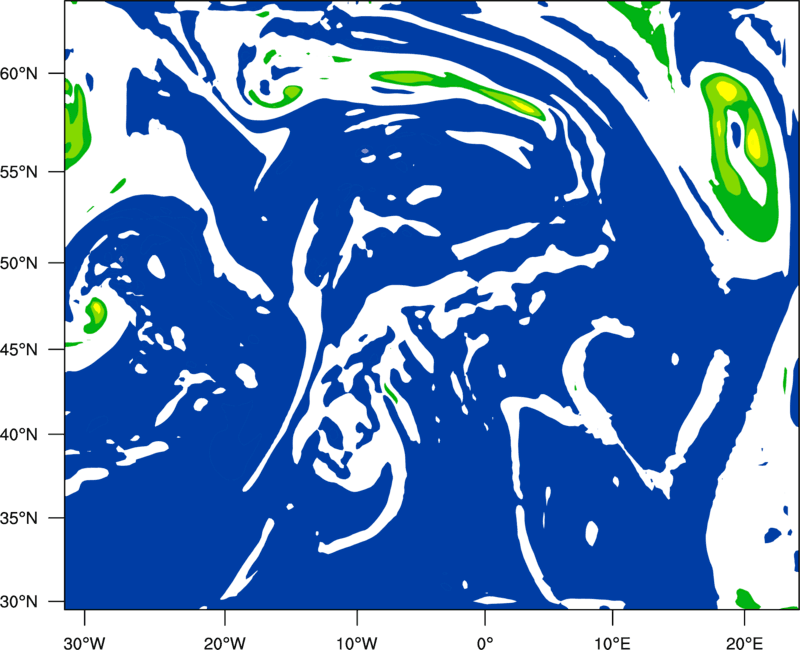The image size is (800, 650).
Task: Click the 35°N latitude label
Action: [x=19, y=518]
